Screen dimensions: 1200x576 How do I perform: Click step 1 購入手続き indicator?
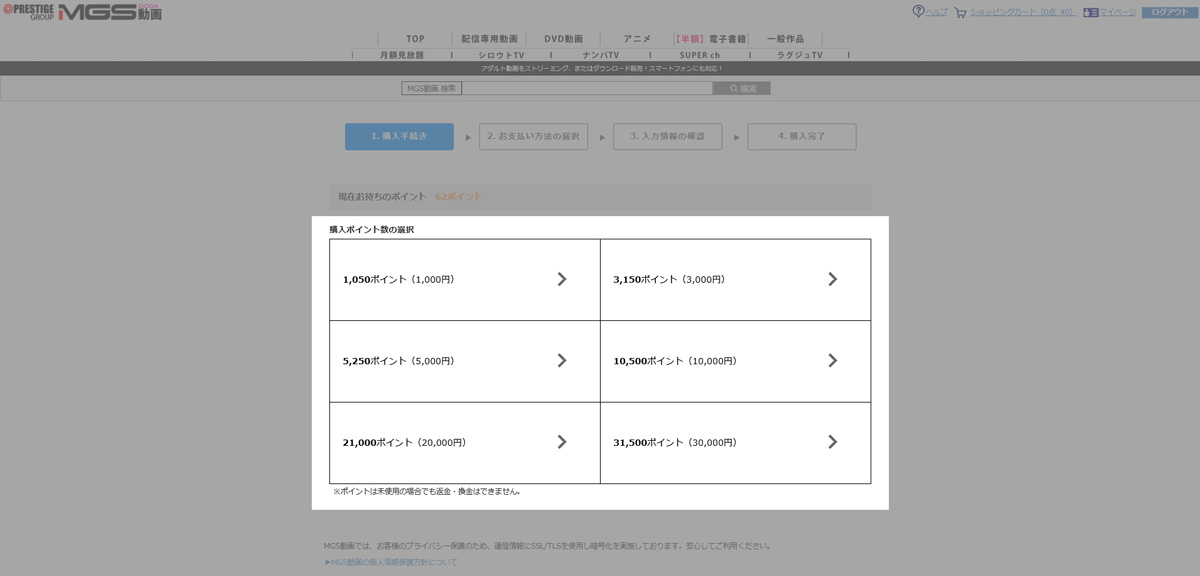click(x=399, y=136)
